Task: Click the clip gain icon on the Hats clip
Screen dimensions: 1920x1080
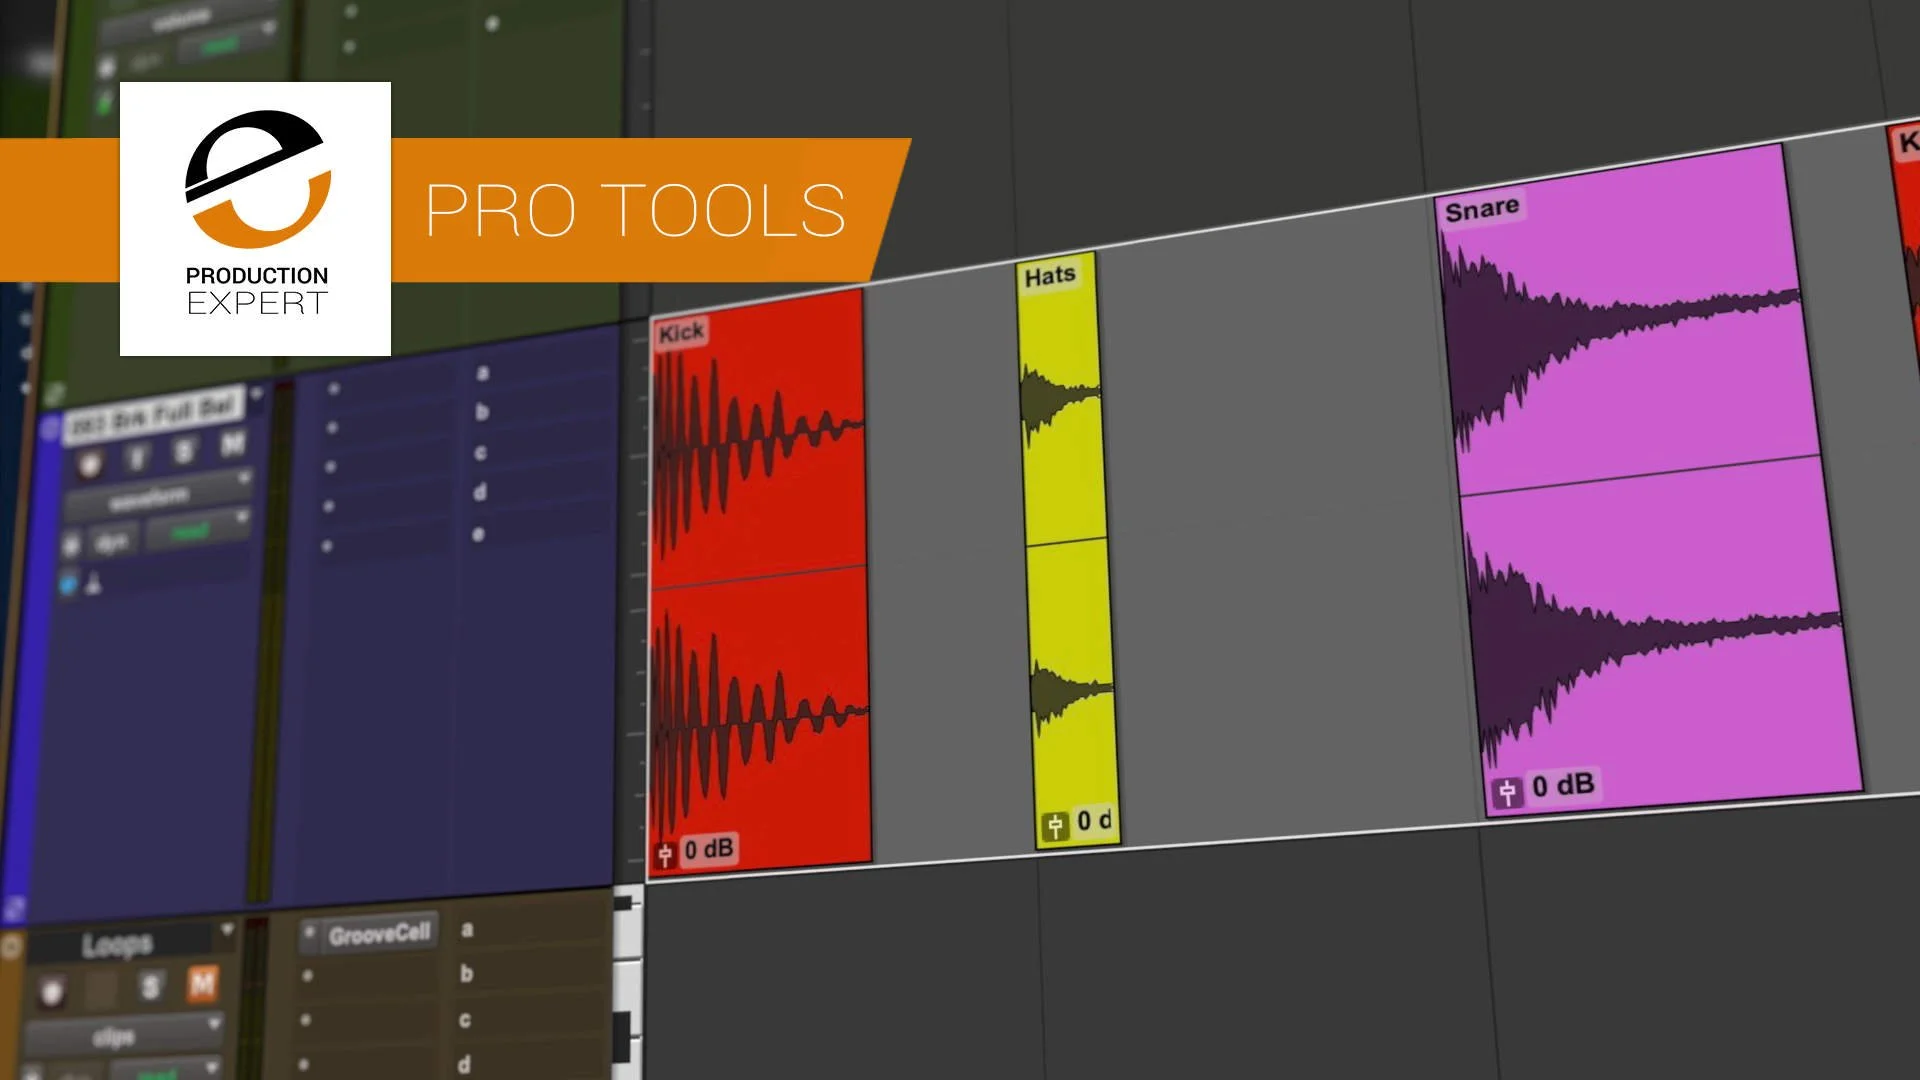Action: click(x=1053, y=824)
